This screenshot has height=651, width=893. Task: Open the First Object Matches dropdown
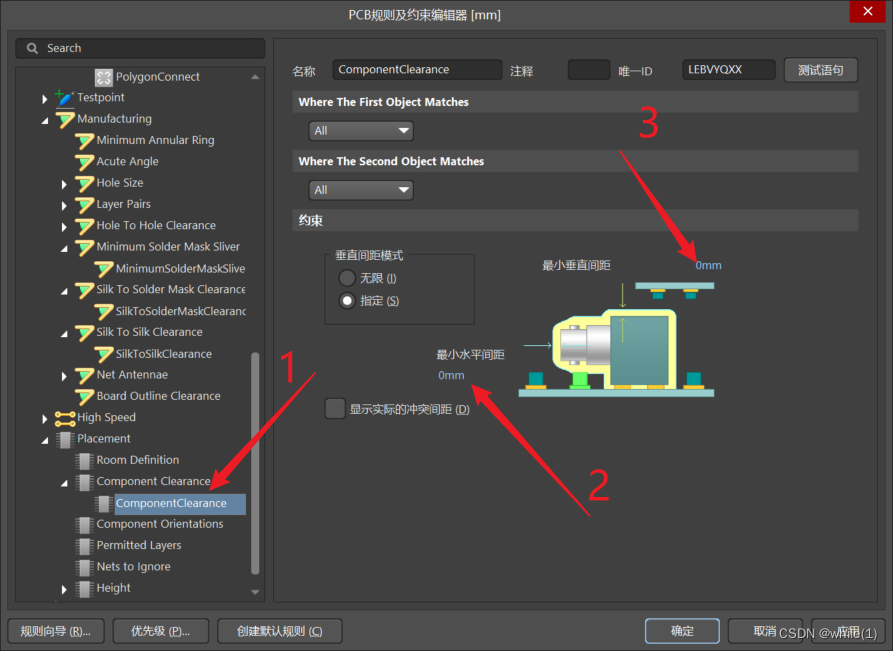[361, 131]
